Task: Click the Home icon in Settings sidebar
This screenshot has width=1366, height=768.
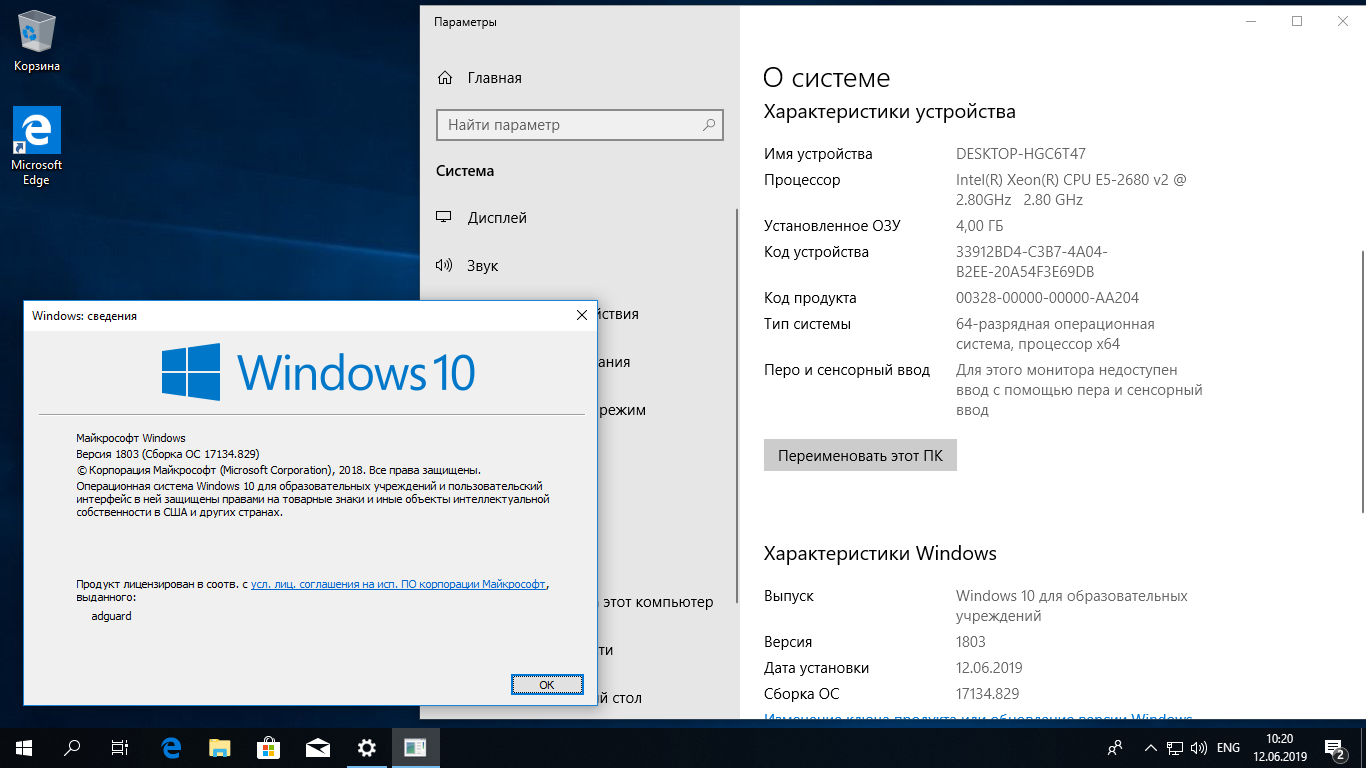Action: pyautogui.click(x=445, y=78)
